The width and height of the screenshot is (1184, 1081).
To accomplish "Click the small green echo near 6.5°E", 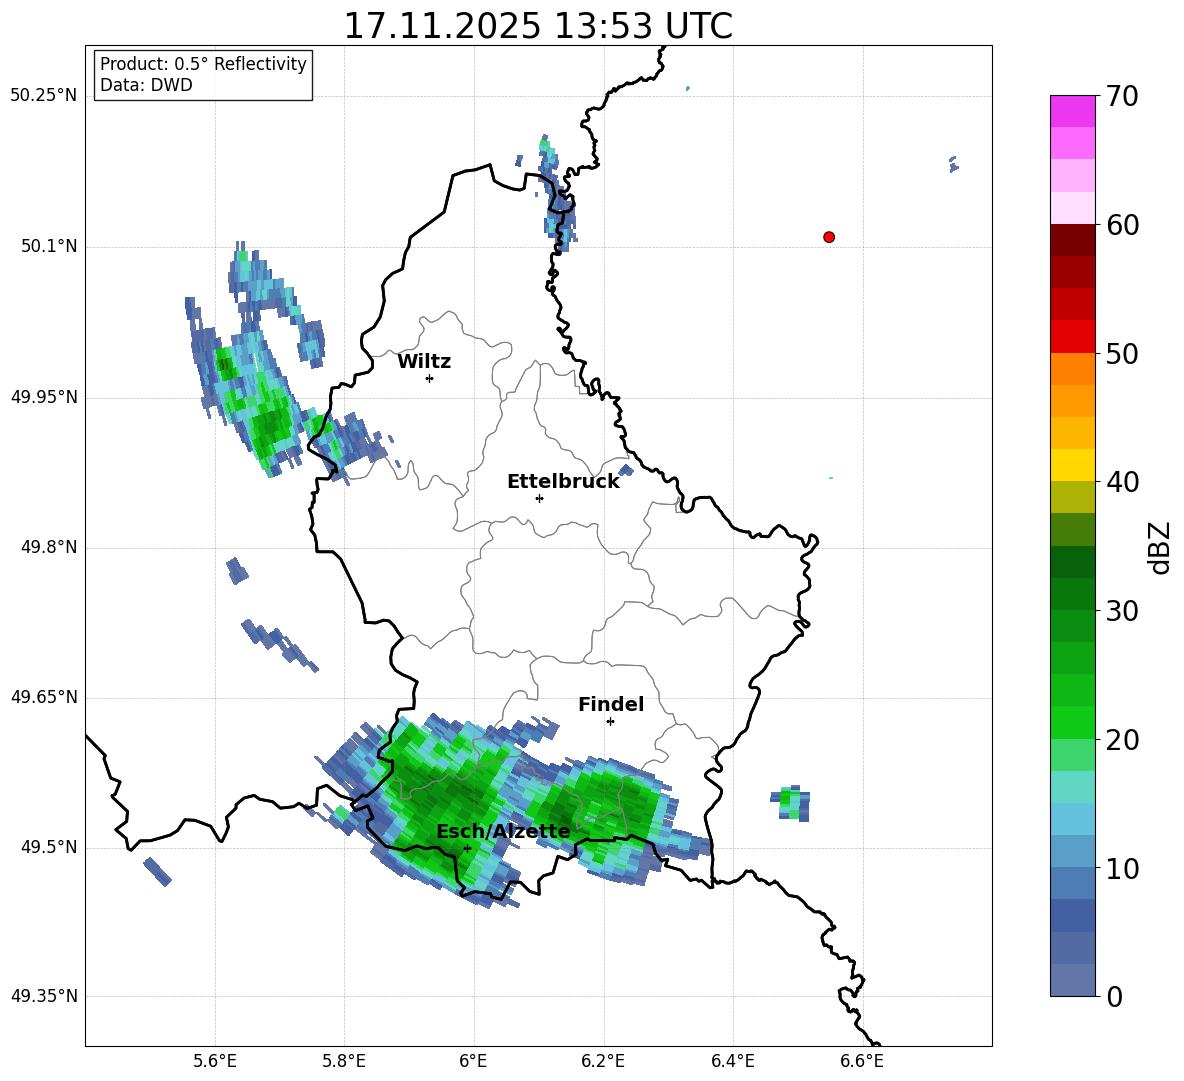I will [791, 803].
